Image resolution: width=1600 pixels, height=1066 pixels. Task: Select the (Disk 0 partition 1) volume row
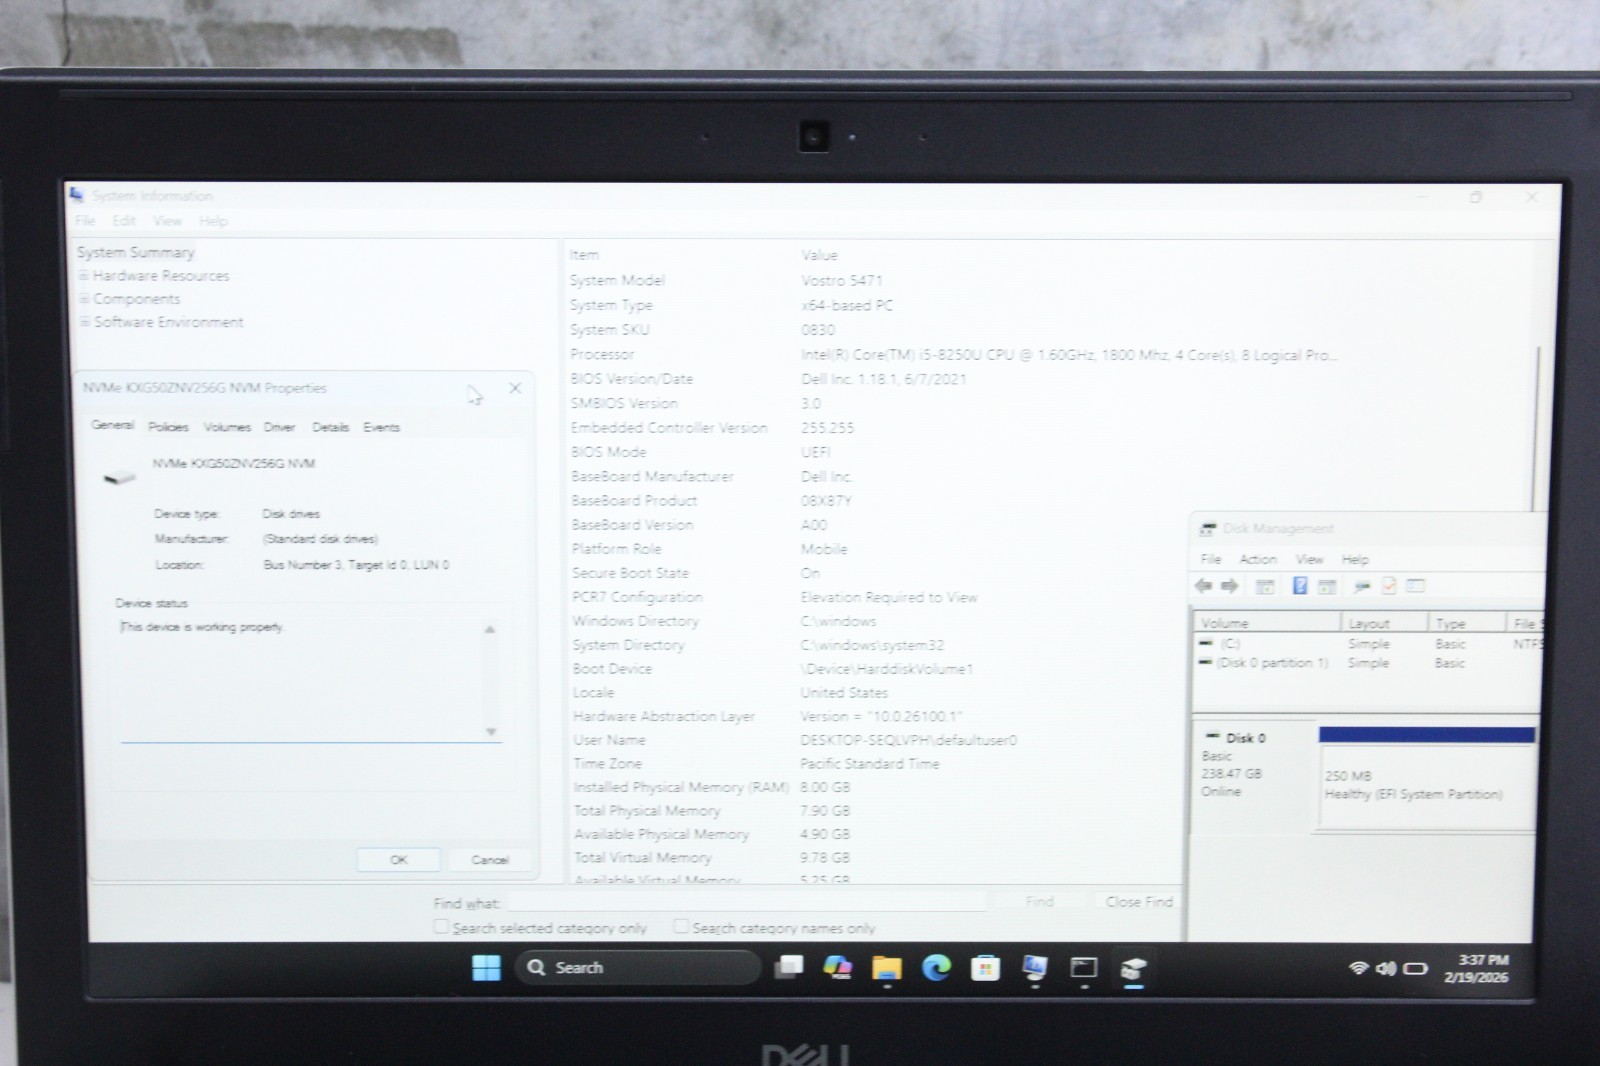coord(1369,663)
